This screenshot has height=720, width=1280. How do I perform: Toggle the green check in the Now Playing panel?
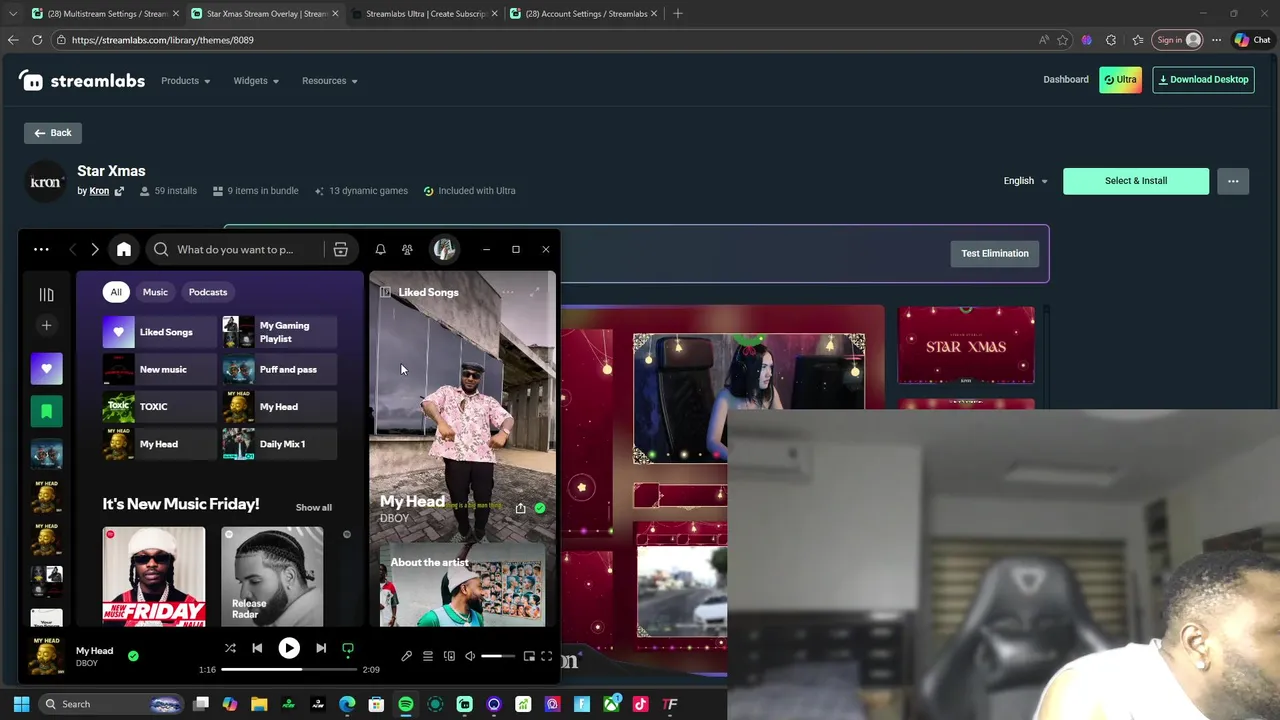point(540,508)
